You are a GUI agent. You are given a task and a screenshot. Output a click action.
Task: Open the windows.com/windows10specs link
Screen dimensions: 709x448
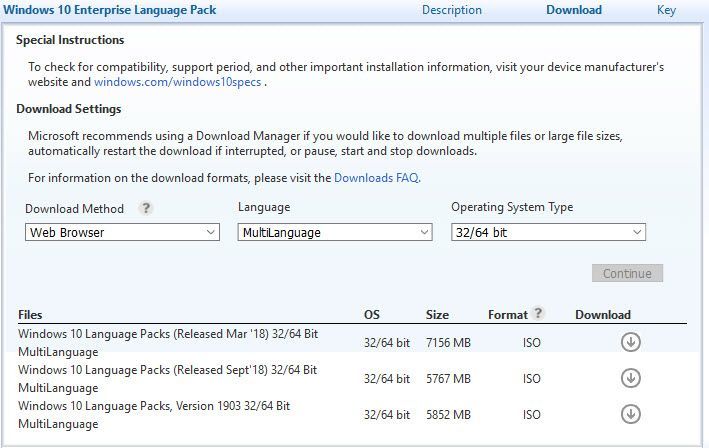(179, 82)
